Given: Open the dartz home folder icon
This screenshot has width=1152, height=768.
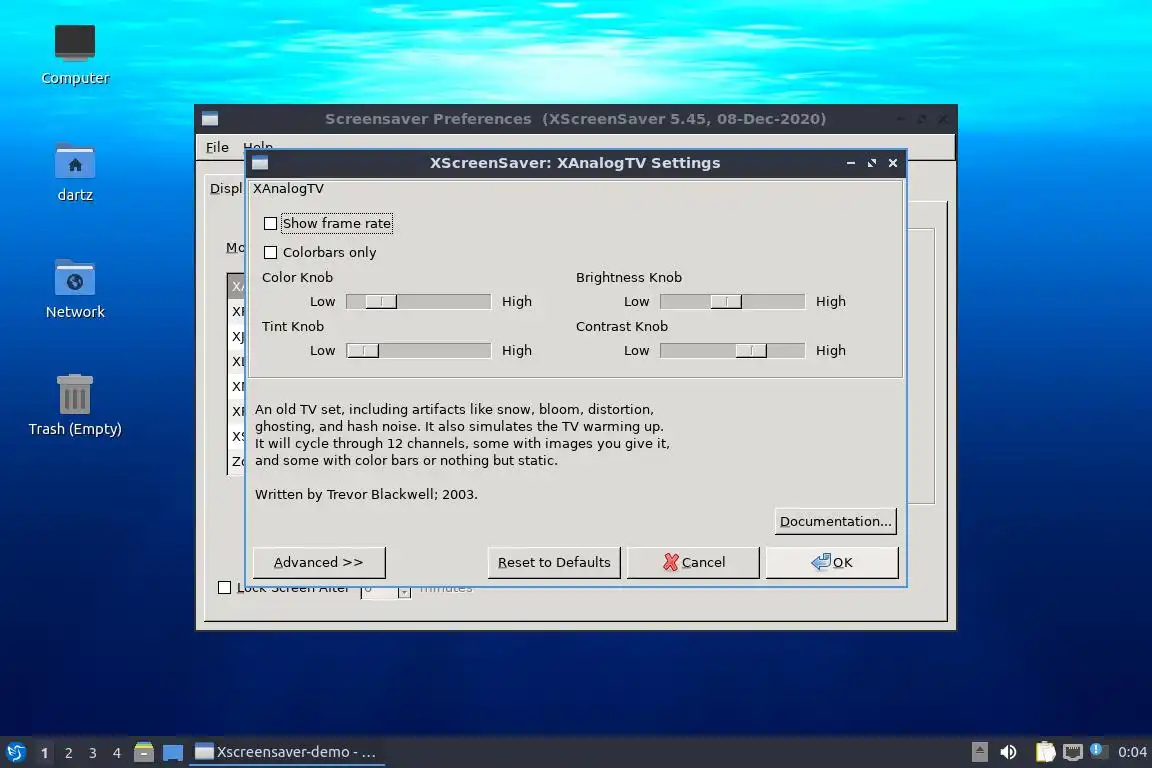Looking at the screenshot, I should click(75, 172).
